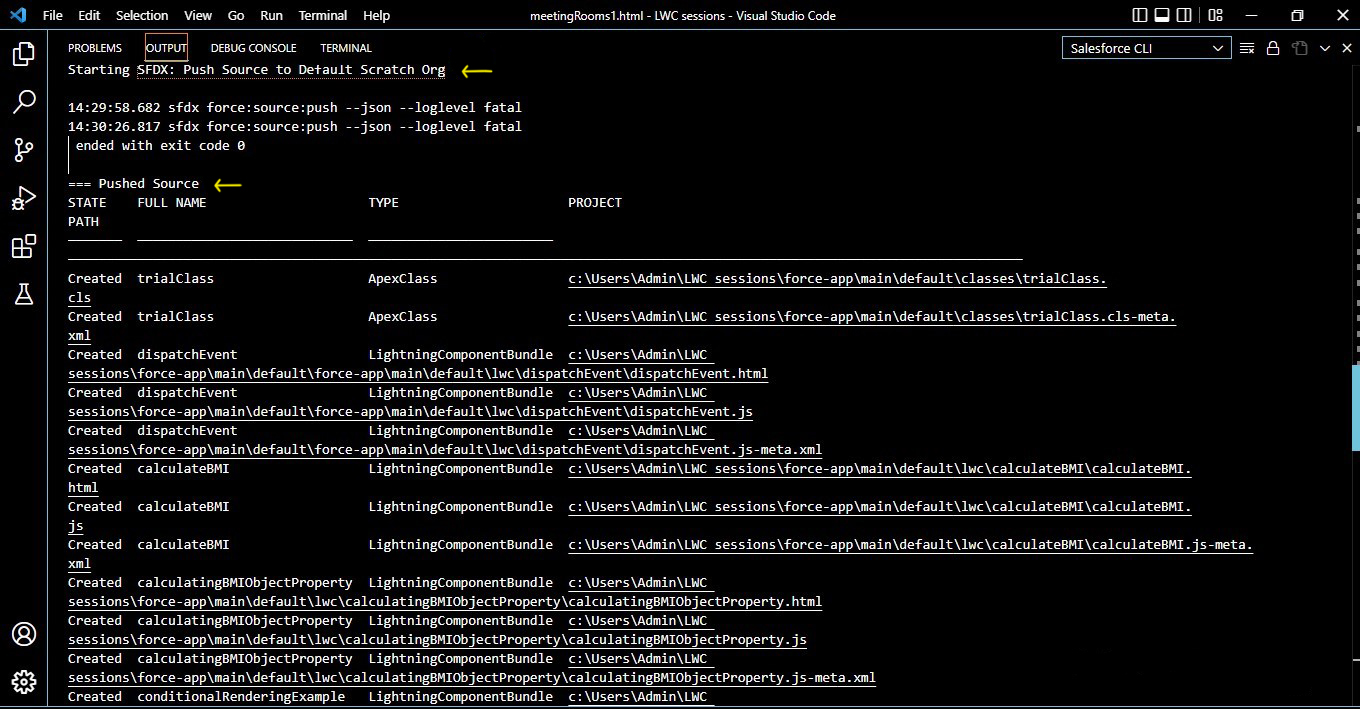Screen dimensions: 1360x709
Task: Open the Run and Debug view
Action: pyautogui.click(x=24, y=198)
